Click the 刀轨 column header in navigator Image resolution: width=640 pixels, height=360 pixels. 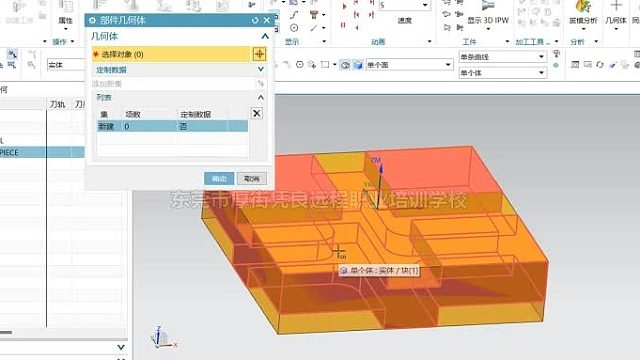coord(58,104)
